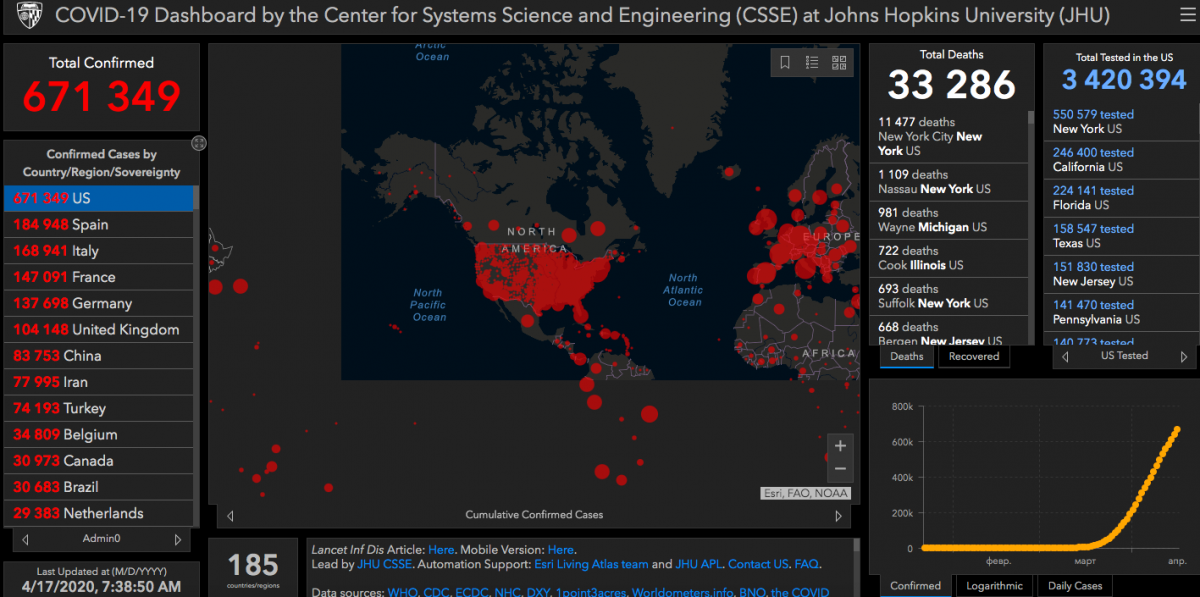Select Belgium with 34 809 cases
Screen dimensions: 1200x597
pos(99,434)
